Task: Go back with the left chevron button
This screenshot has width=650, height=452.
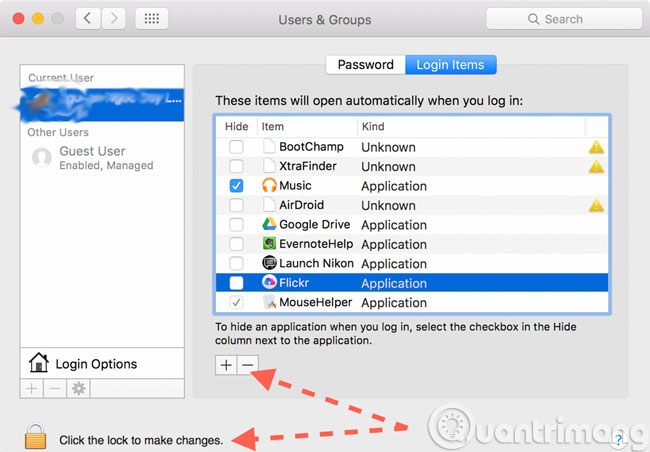Action: (x=88, y=19)
